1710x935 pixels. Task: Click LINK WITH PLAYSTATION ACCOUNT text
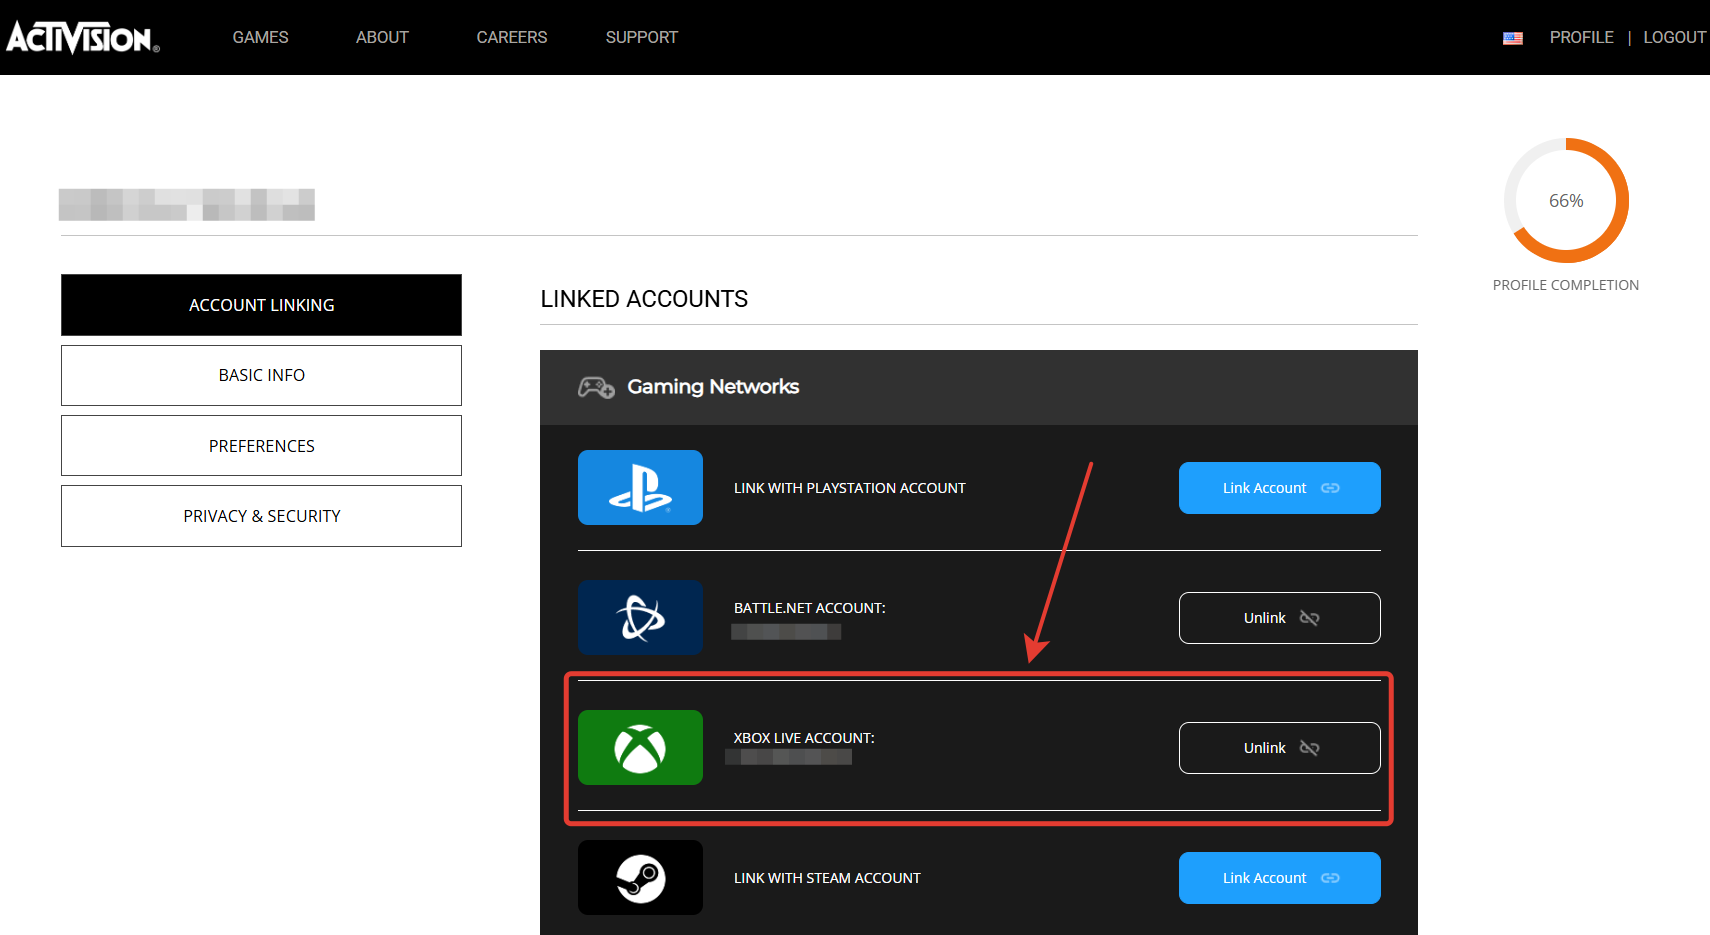click(x=850, y=488)
